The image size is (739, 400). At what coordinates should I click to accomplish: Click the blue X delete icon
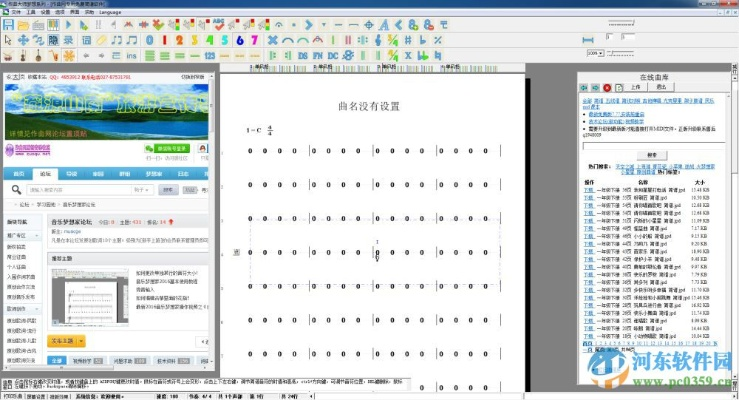click(x=271, y=40)
